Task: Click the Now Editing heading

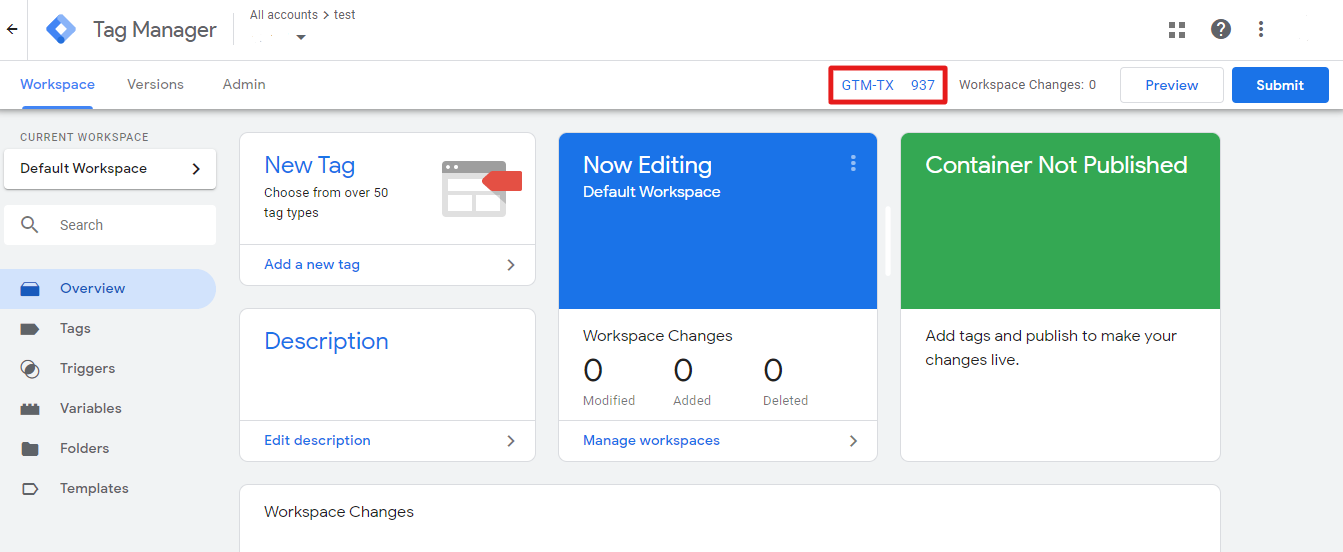Action: (x=647, y=165)
